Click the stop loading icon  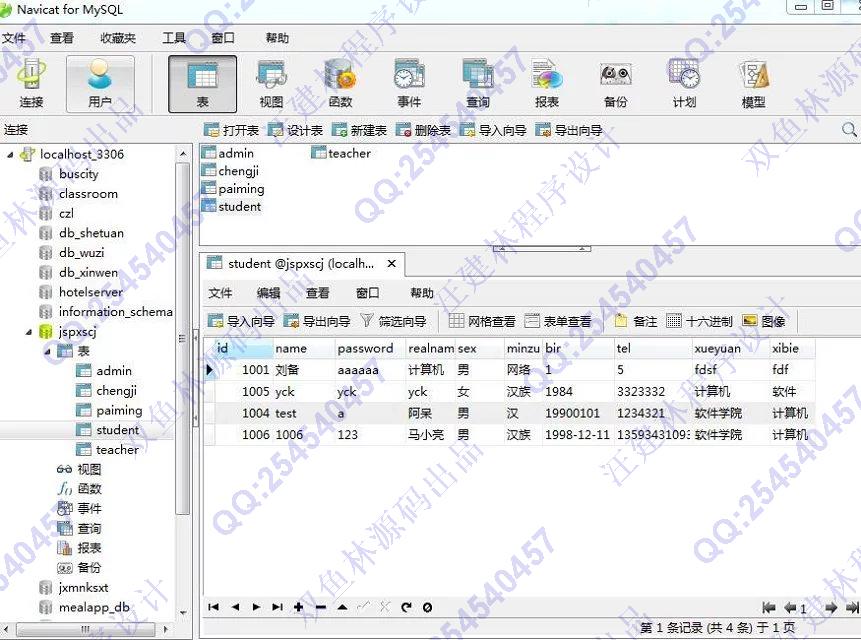point(427,607)
